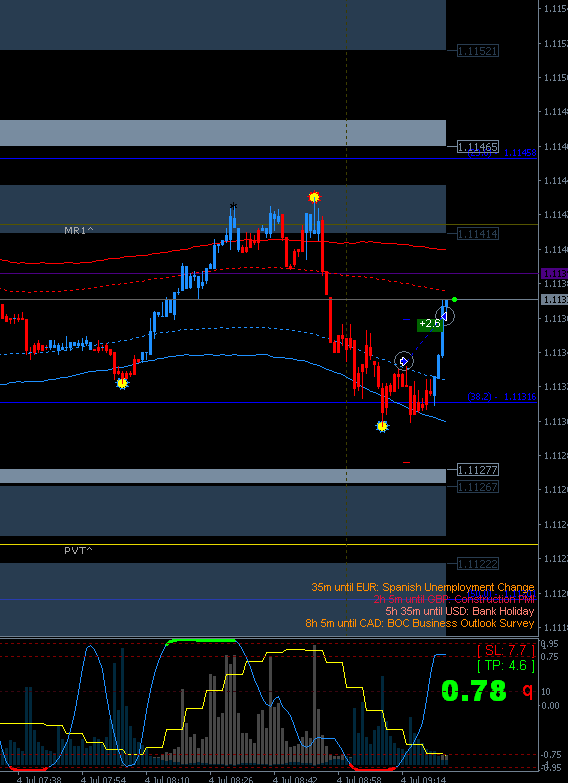Image resolution: width=568 pixels, height=783 pixels.
Task: Click the red letter q next to 0.78
Action: click(x=528, y=690)
